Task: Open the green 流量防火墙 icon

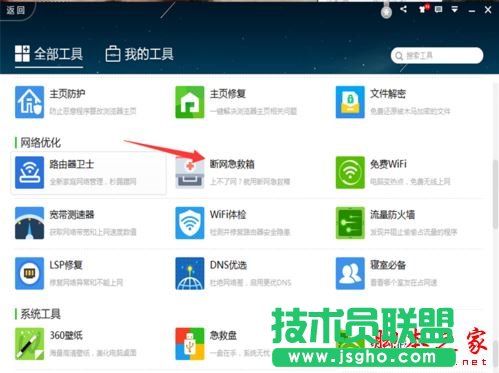Action: pyautogui.click(x=350, y=223)
